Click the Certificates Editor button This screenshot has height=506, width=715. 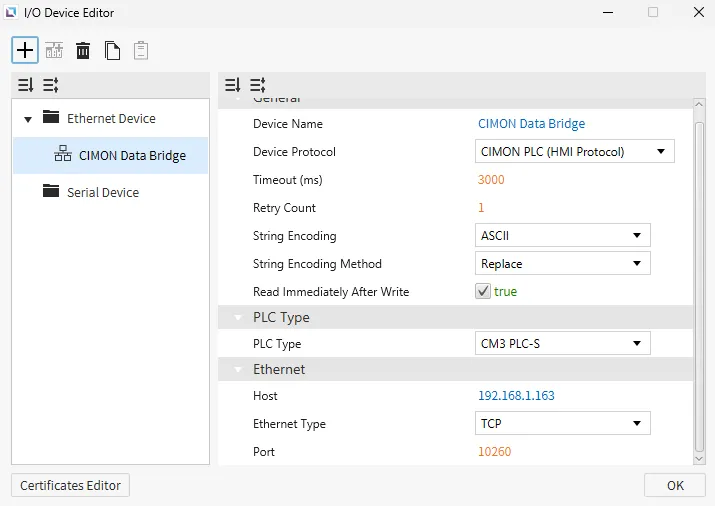coord(70,486)
